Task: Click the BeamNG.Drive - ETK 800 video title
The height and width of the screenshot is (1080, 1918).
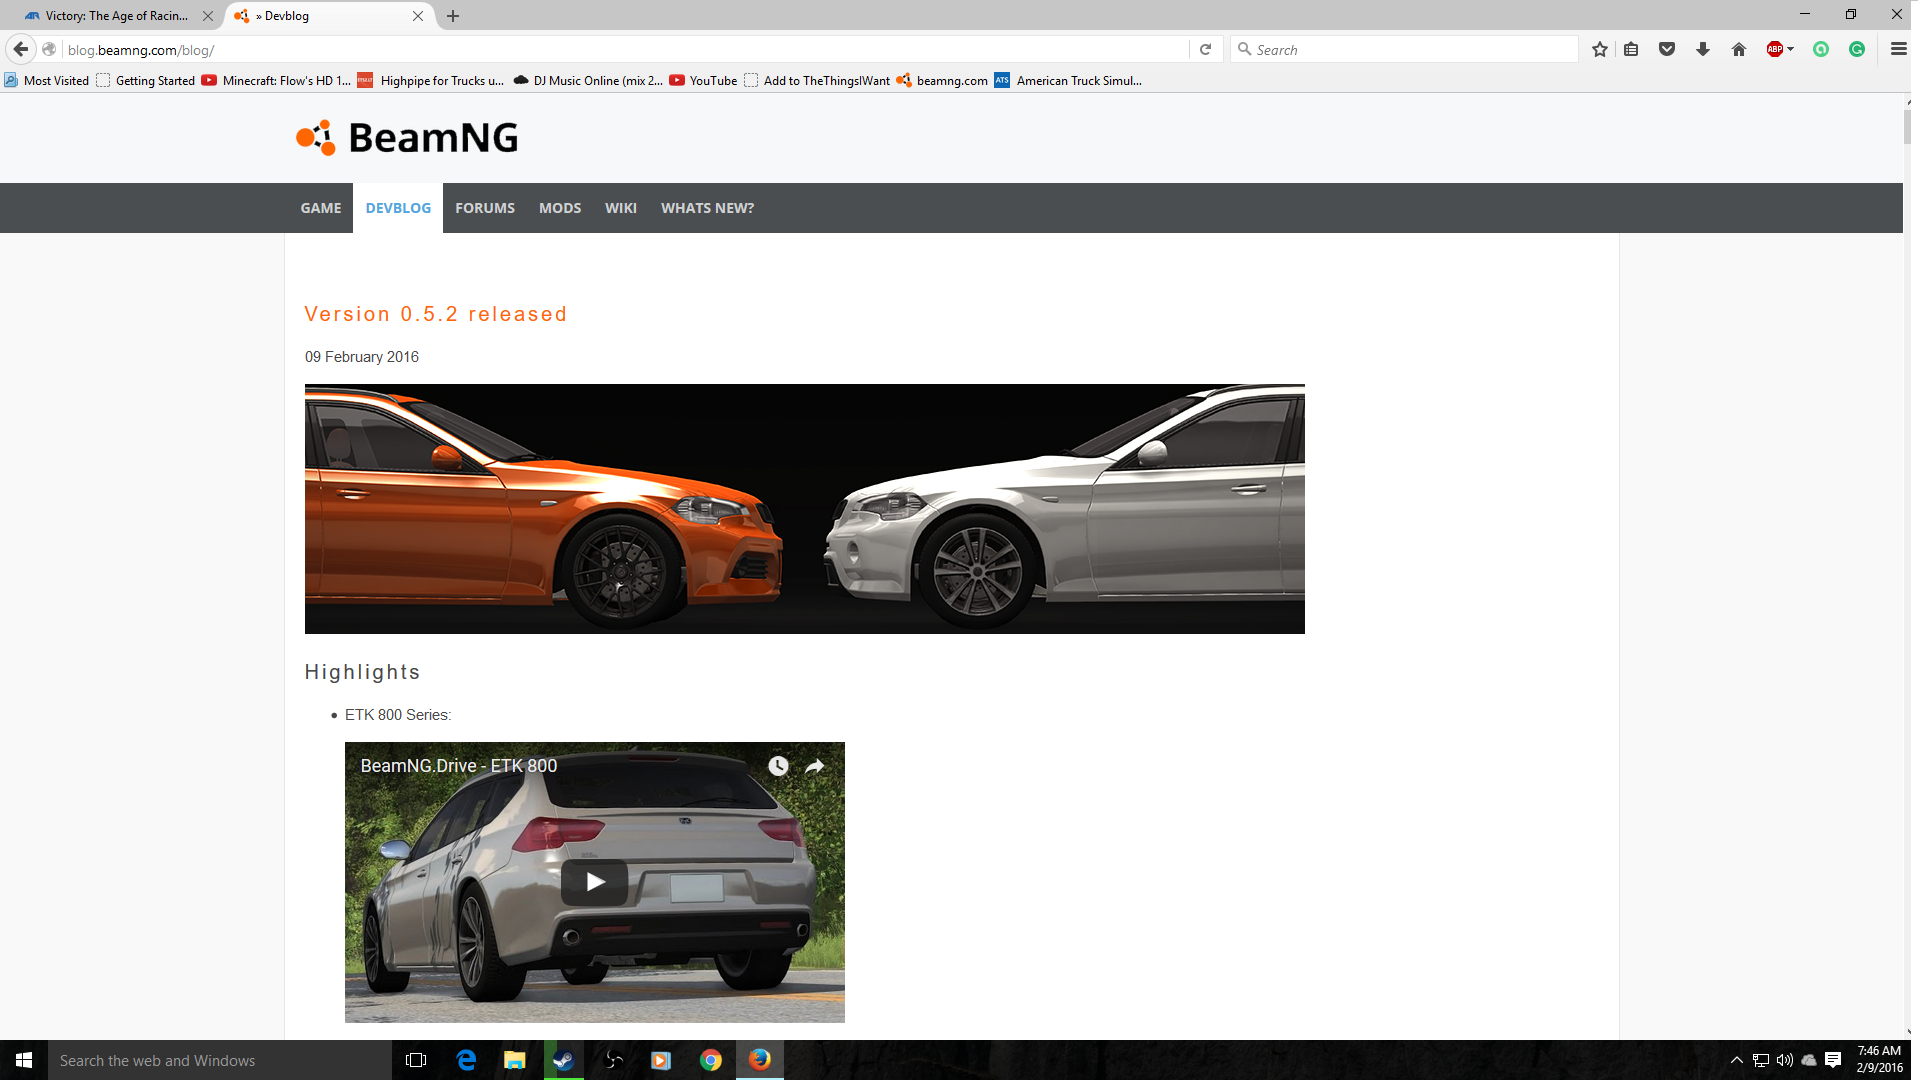Action: click(459, 766)
